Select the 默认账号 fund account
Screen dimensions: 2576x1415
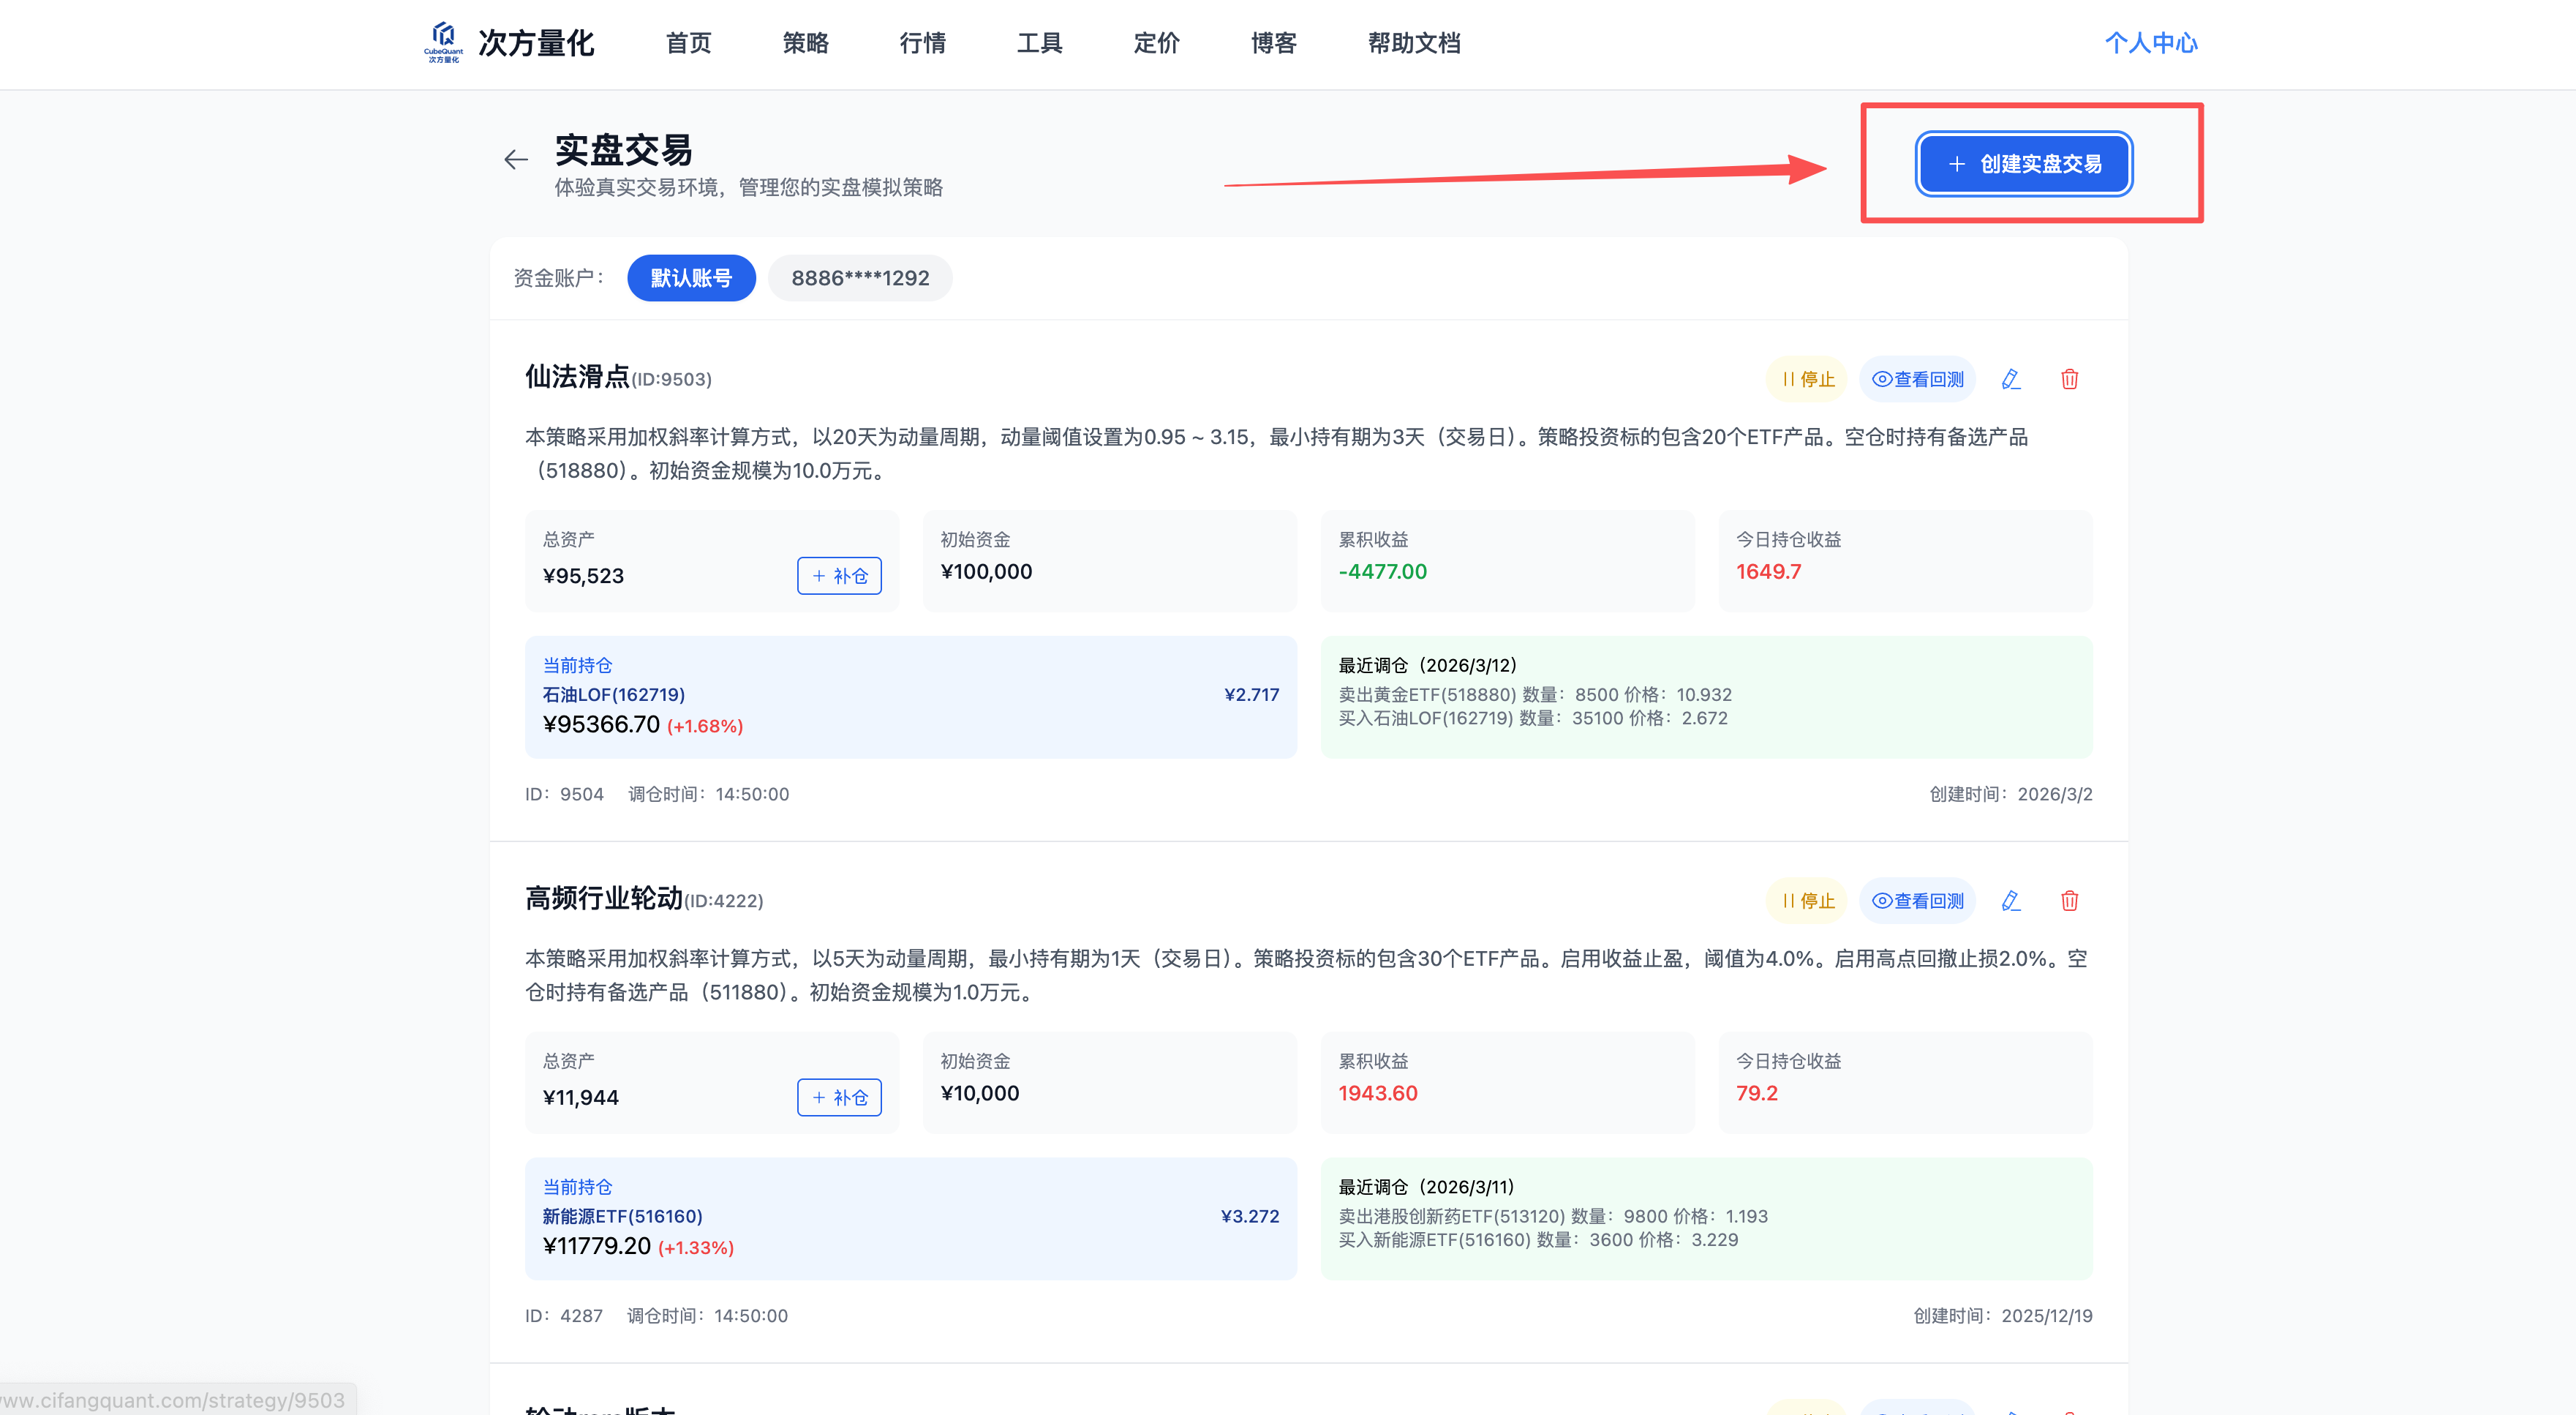point(691,278)
